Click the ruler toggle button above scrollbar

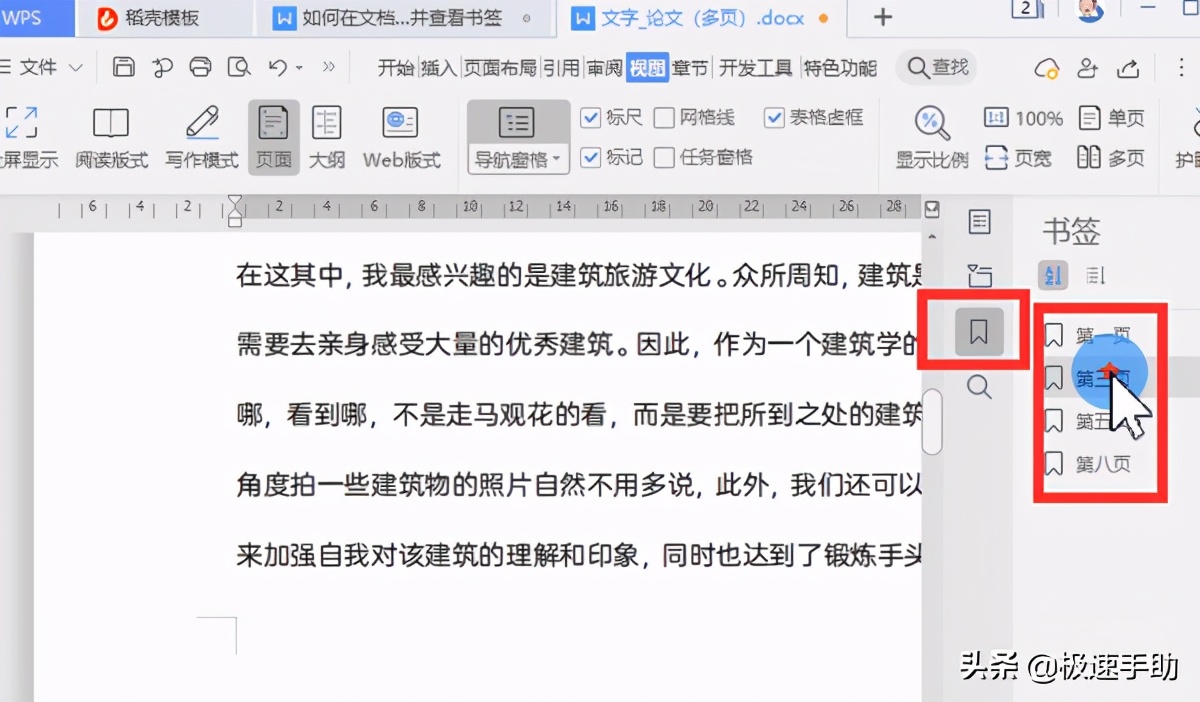932,208
